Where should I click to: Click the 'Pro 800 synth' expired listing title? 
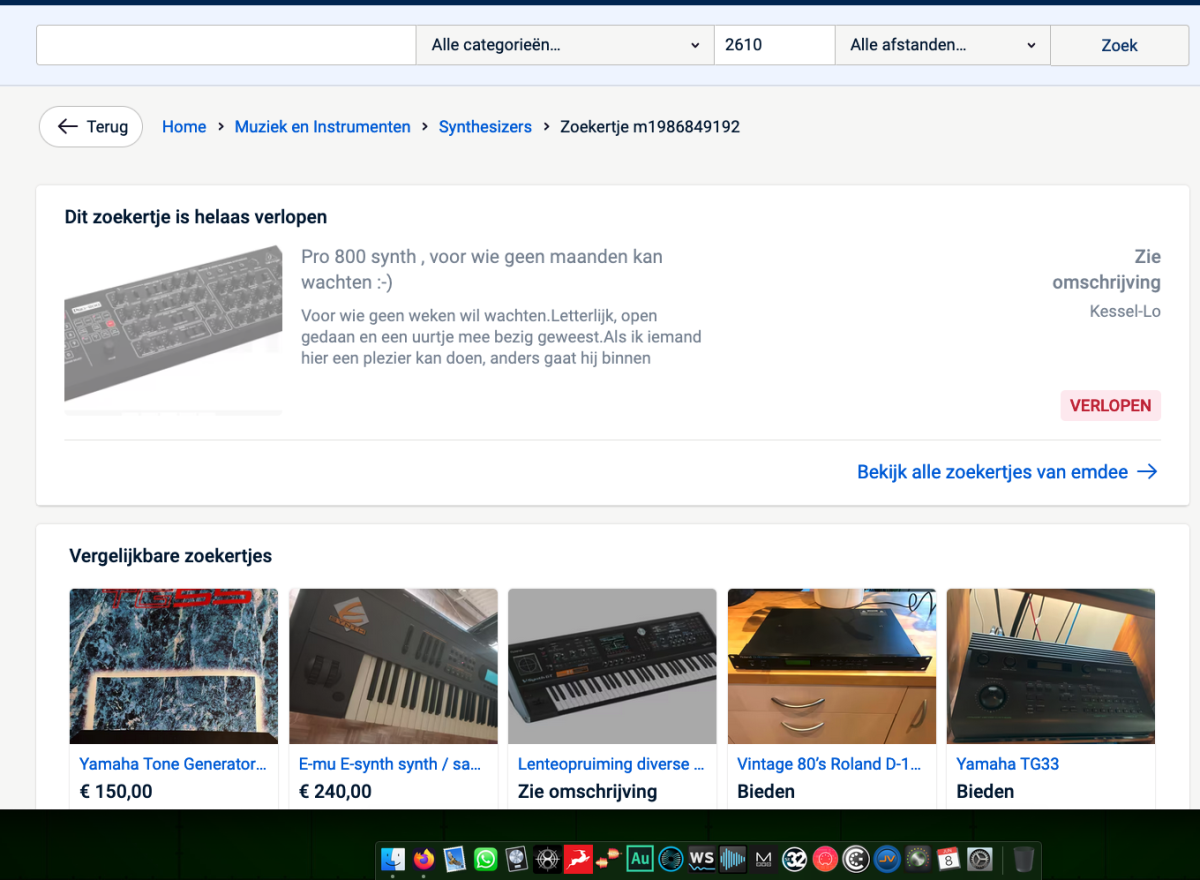click(x=482, y=270)
